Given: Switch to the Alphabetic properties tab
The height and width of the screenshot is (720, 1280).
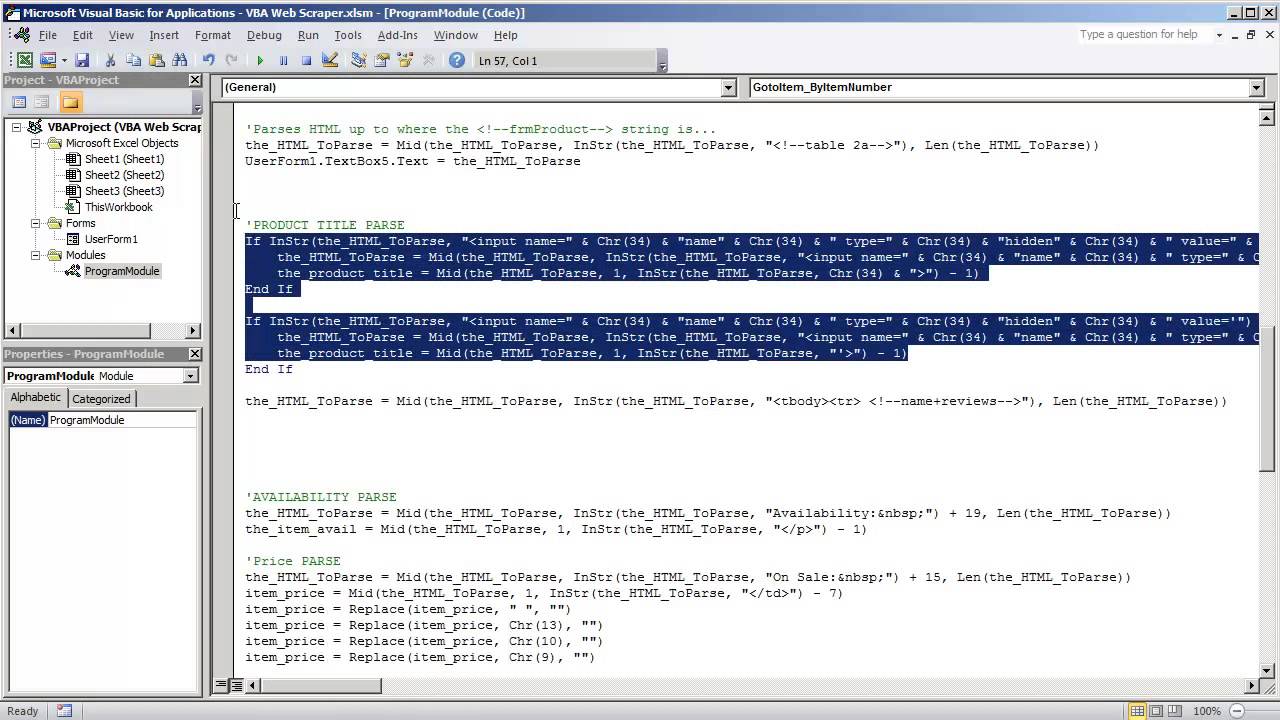Looking at the screenshot, I should click(x=35, y=398).
